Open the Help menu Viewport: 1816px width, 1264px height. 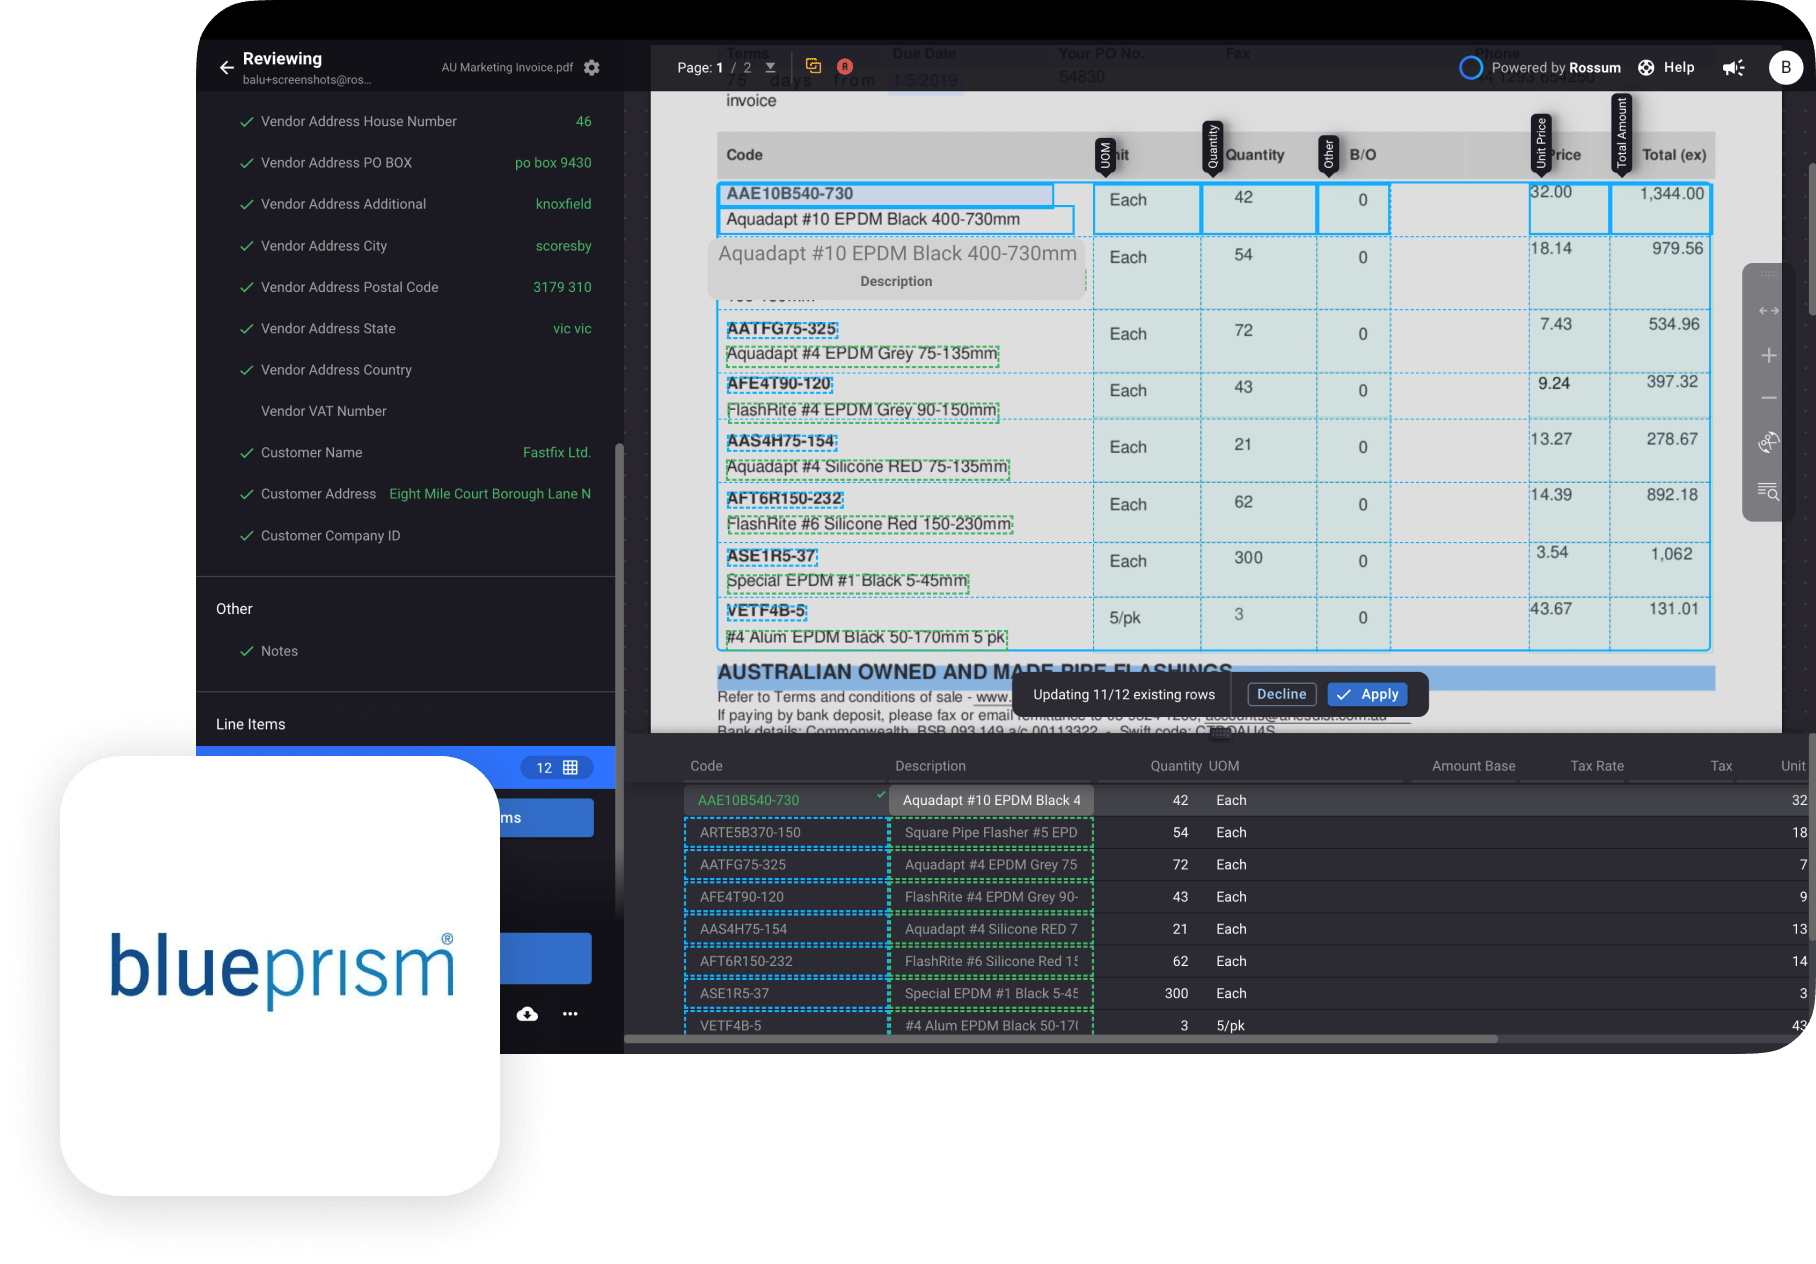coord(1666,68)
